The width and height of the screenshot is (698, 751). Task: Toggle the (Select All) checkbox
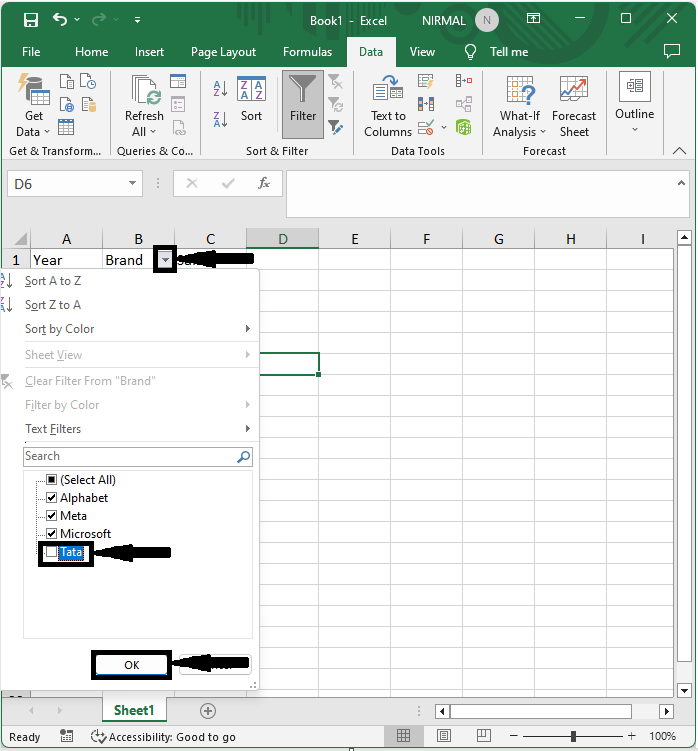coord(52,479)
